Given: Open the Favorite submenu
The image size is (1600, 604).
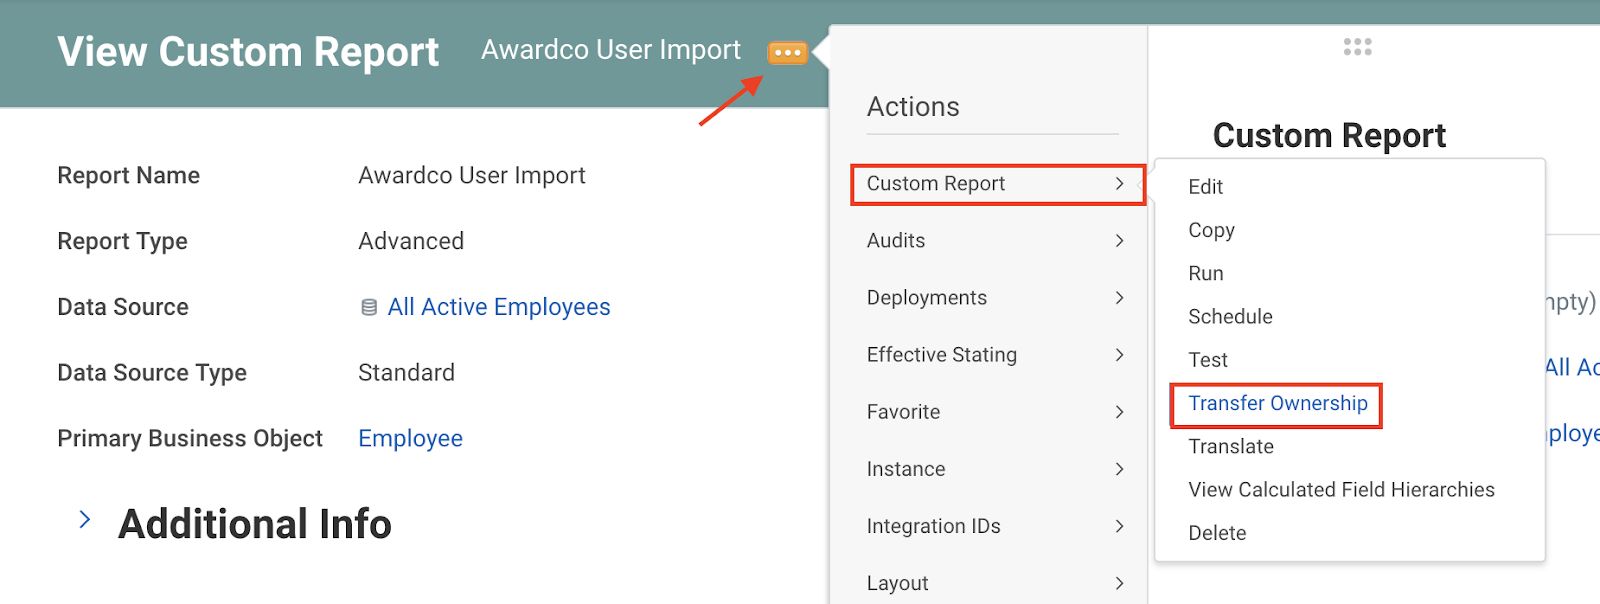Looking at the screenshot, I should (995, 412).
